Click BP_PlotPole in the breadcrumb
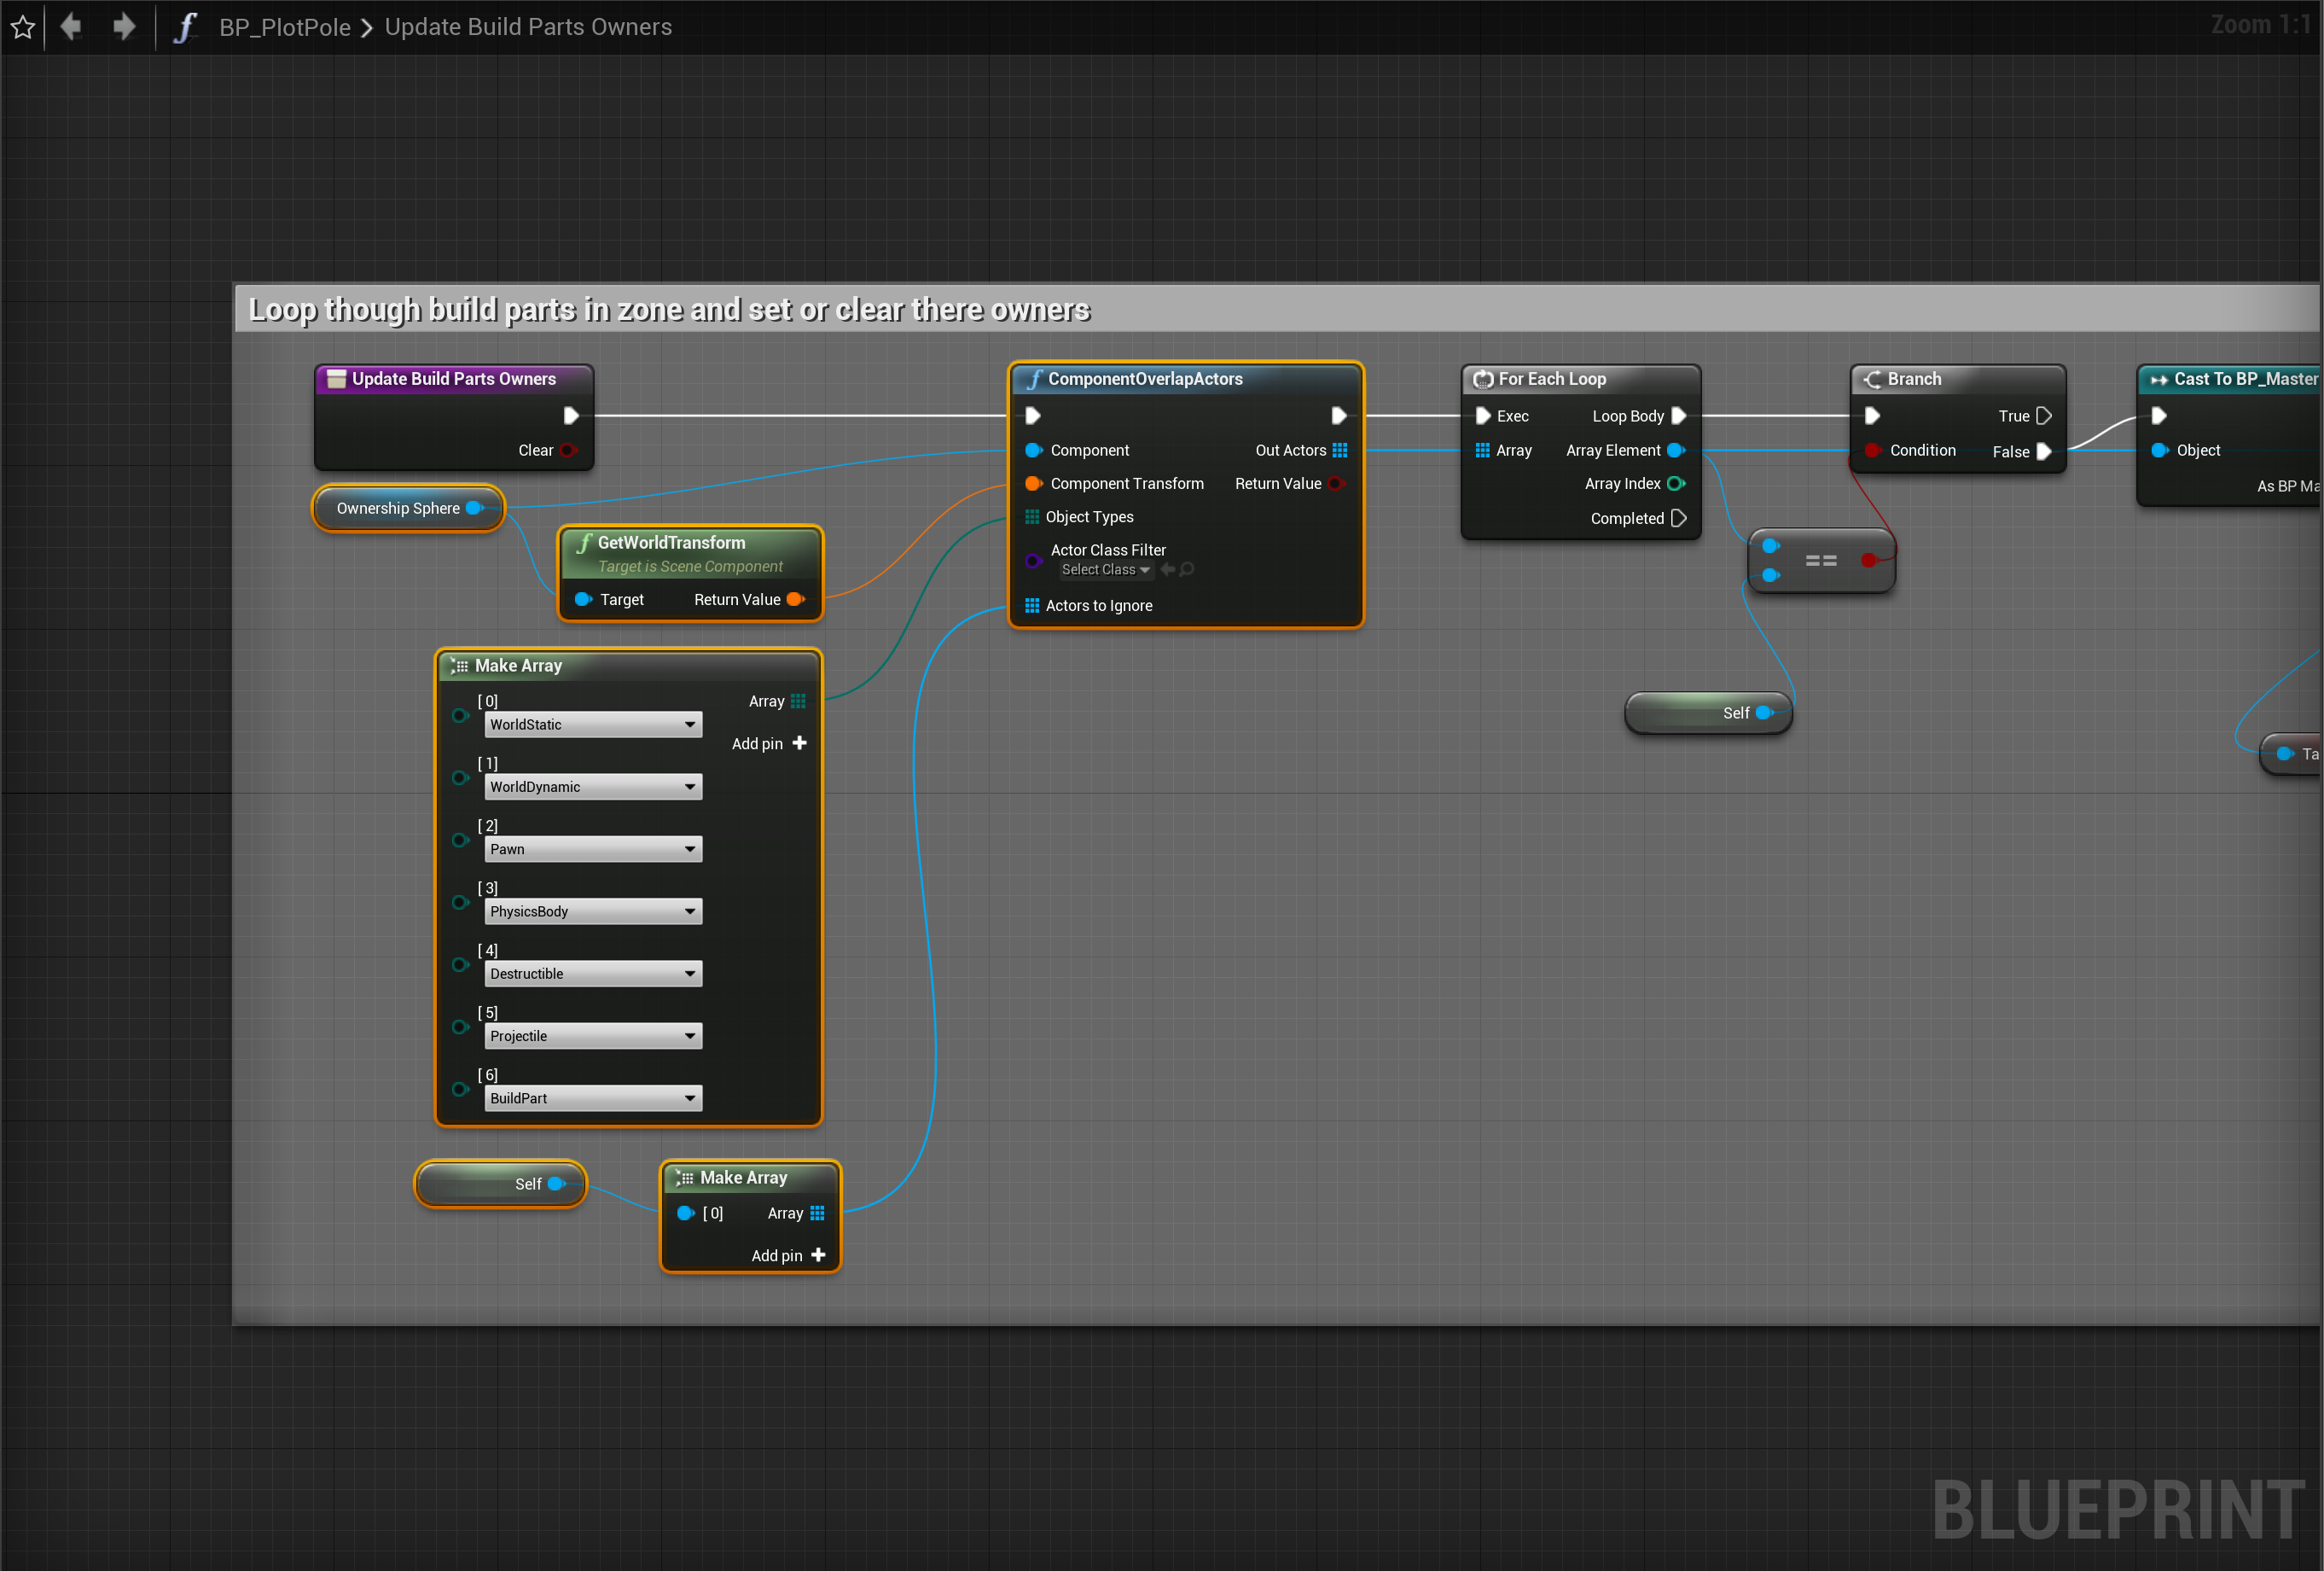2324x1571 pixels. click(284, 27)
